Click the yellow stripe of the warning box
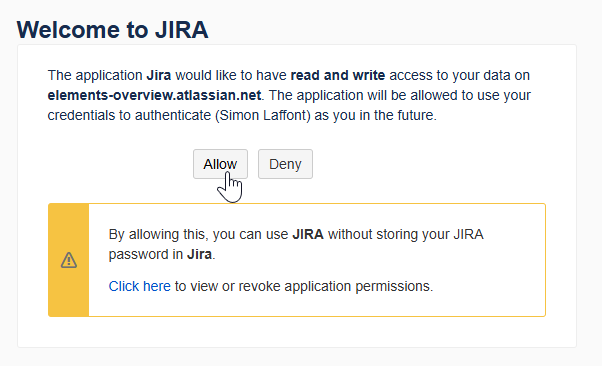The width and height of the screenshot is (602, 366). [69, 260]
